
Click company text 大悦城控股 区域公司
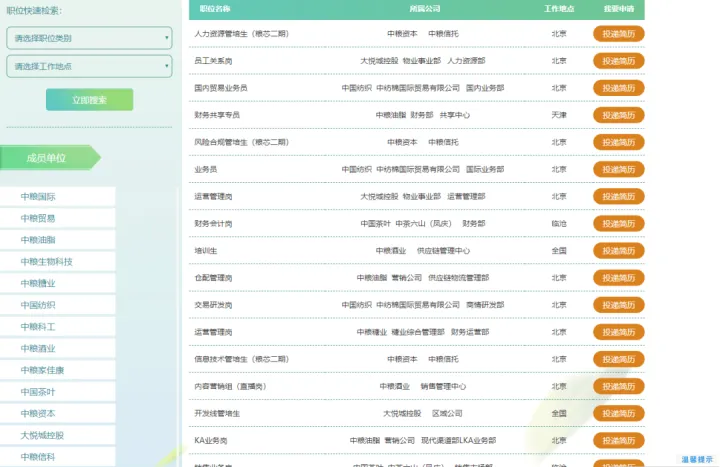tap(423, 413)
